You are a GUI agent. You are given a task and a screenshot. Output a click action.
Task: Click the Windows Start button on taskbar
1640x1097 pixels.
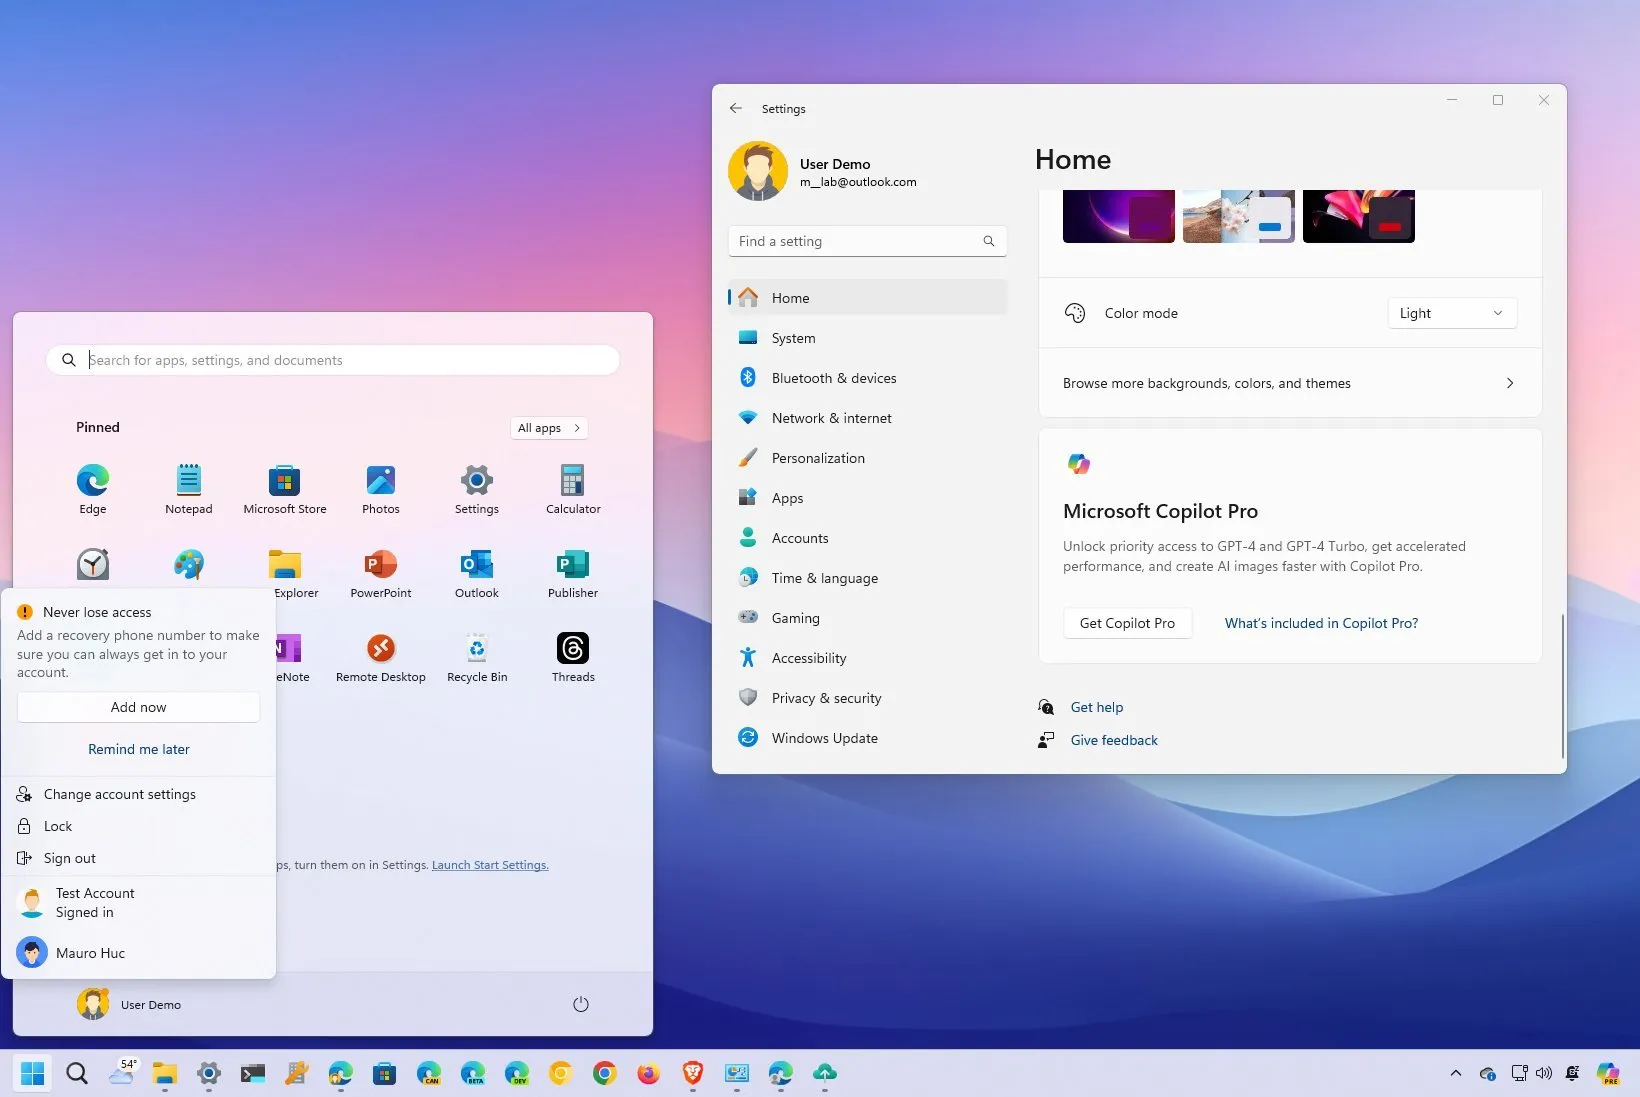33,1074
